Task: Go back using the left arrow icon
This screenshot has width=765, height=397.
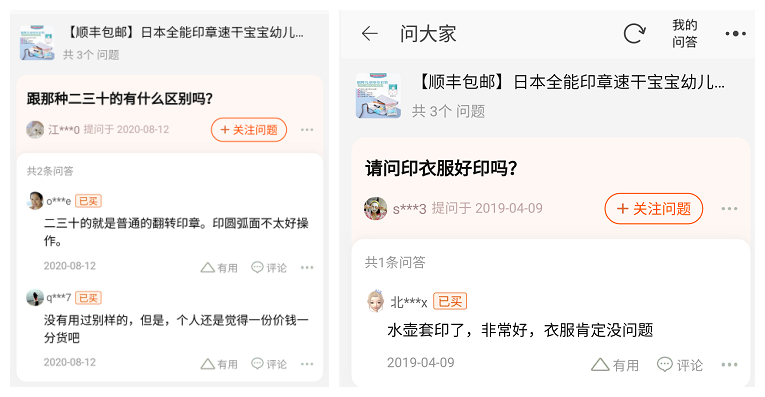Action: [x=369, y=34]
